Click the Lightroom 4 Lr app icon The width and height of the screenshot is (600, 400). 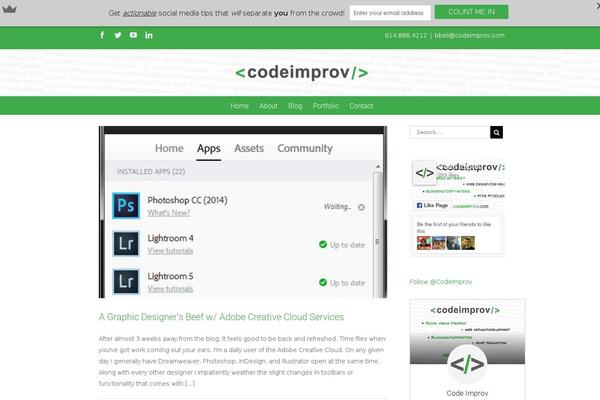[126, 243]
